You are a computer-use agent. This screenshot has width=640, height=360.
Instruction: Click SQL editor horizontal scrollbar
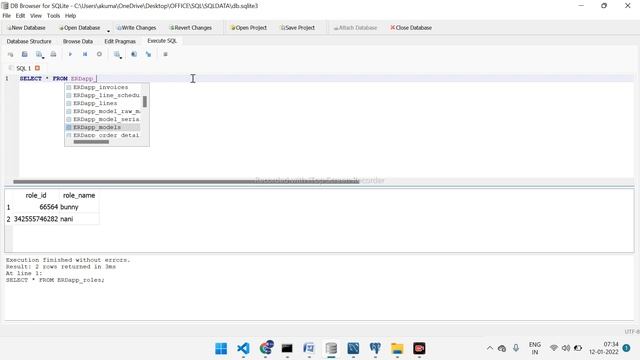coord(186,182)
